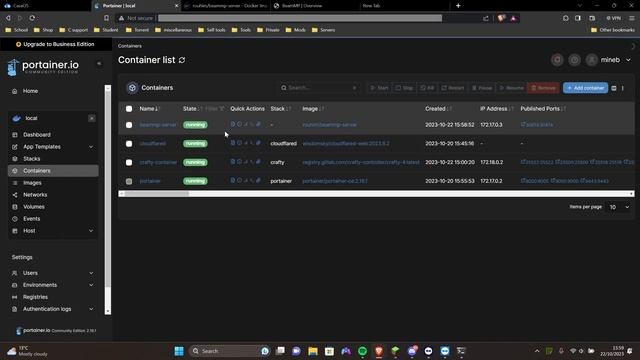The image size is (640, 360).
Task: Open the notifications bell in Portainer header
Action: tap(557, 60)
